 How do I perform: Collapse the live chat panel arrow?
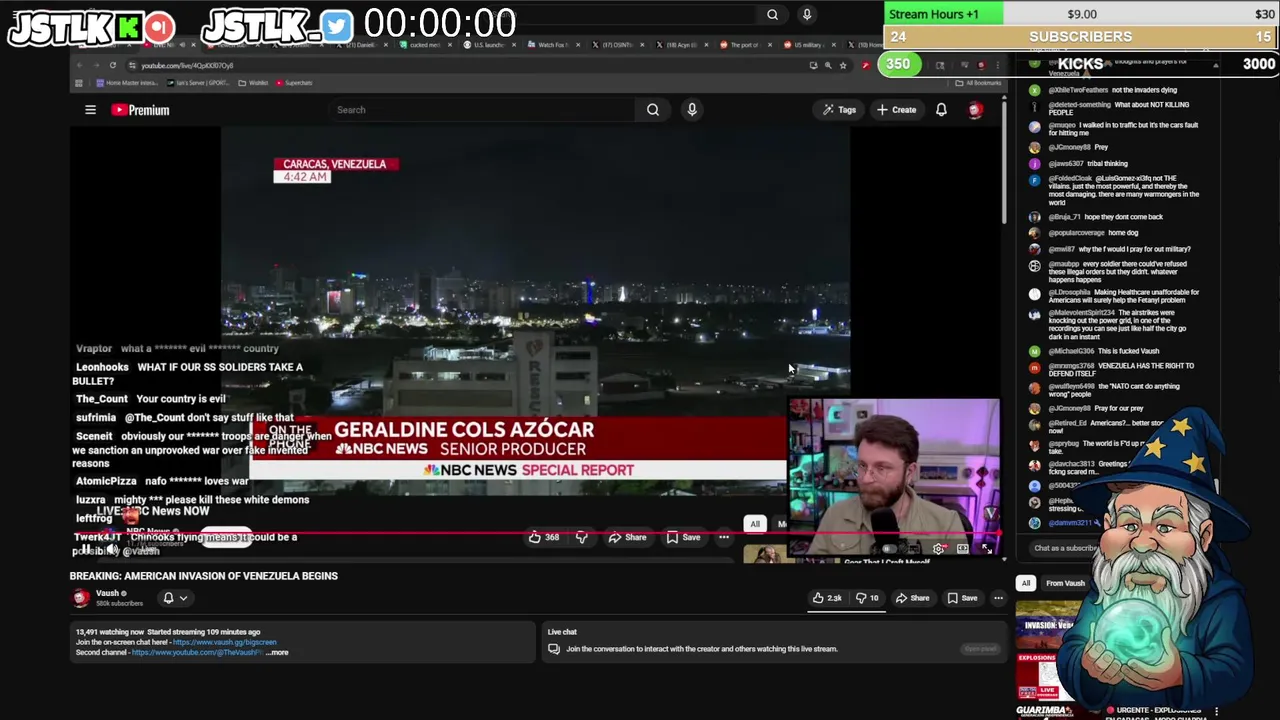point(1215,65)
